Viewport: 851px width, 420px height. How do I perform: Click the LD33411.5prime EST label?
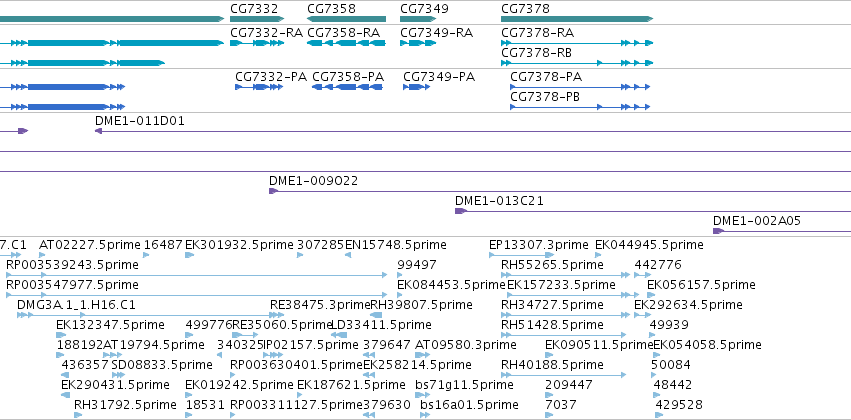click(x=381, y=325)
